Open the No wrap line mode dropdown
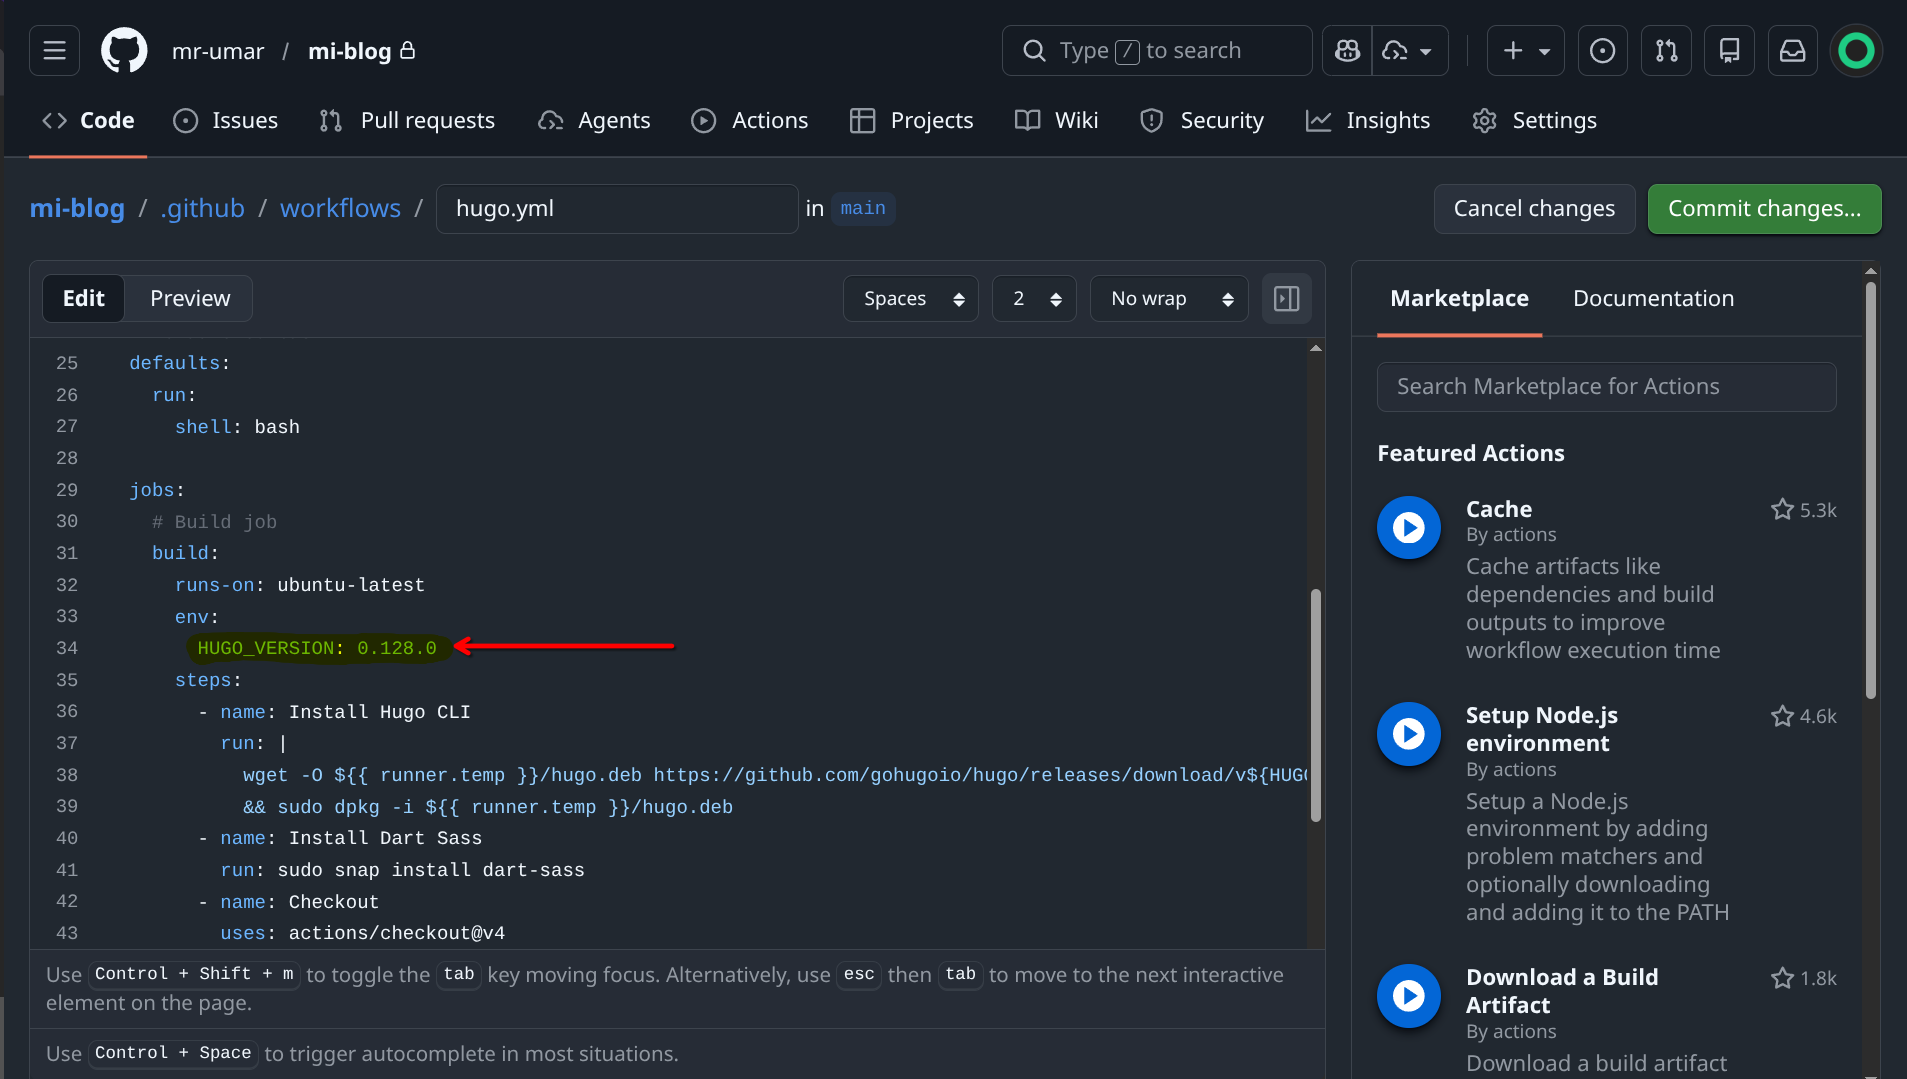Screen dimensions: 1907x1079 click(1169, 299)
